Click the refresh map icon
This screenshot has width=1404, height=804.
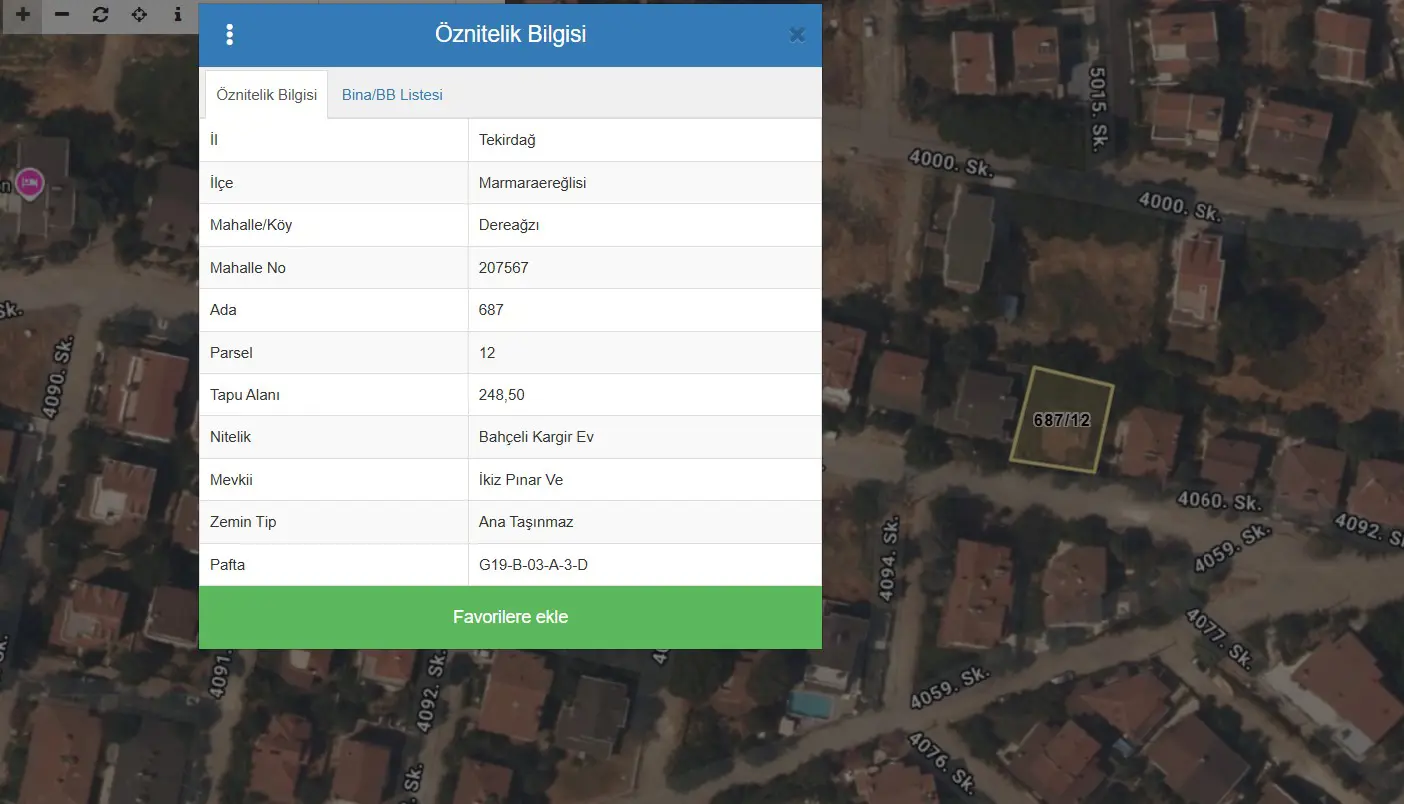pos(100,15)
